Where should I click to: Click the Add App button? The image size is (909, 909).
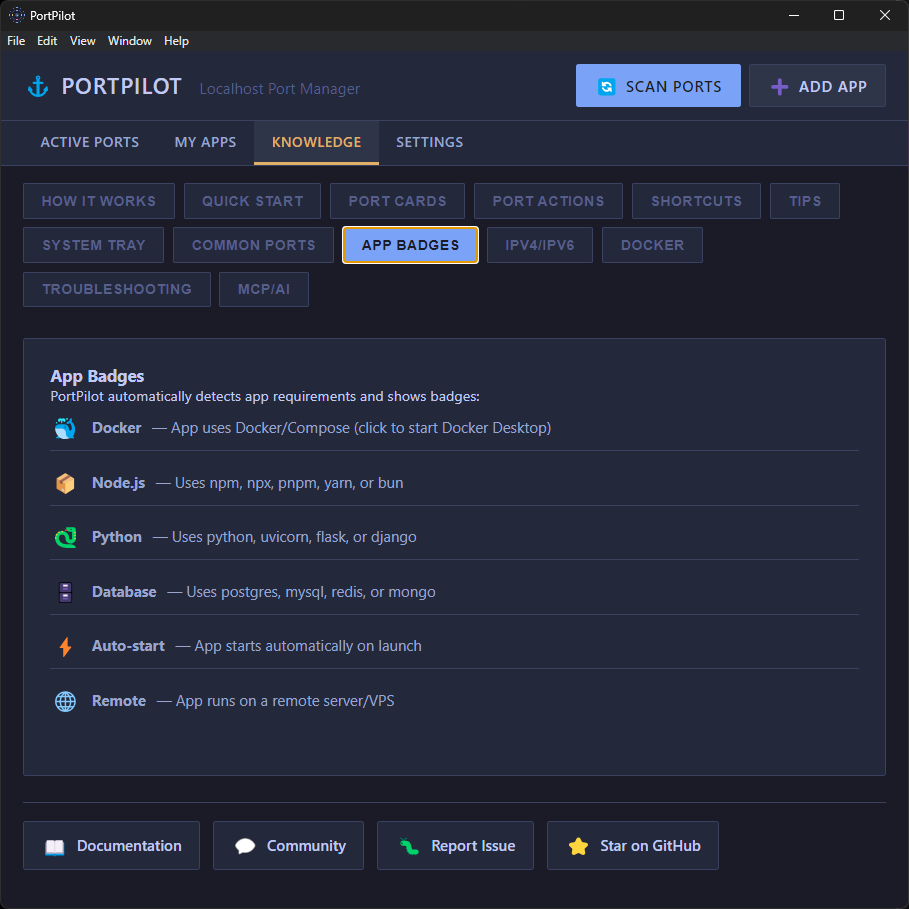point(817,86)
